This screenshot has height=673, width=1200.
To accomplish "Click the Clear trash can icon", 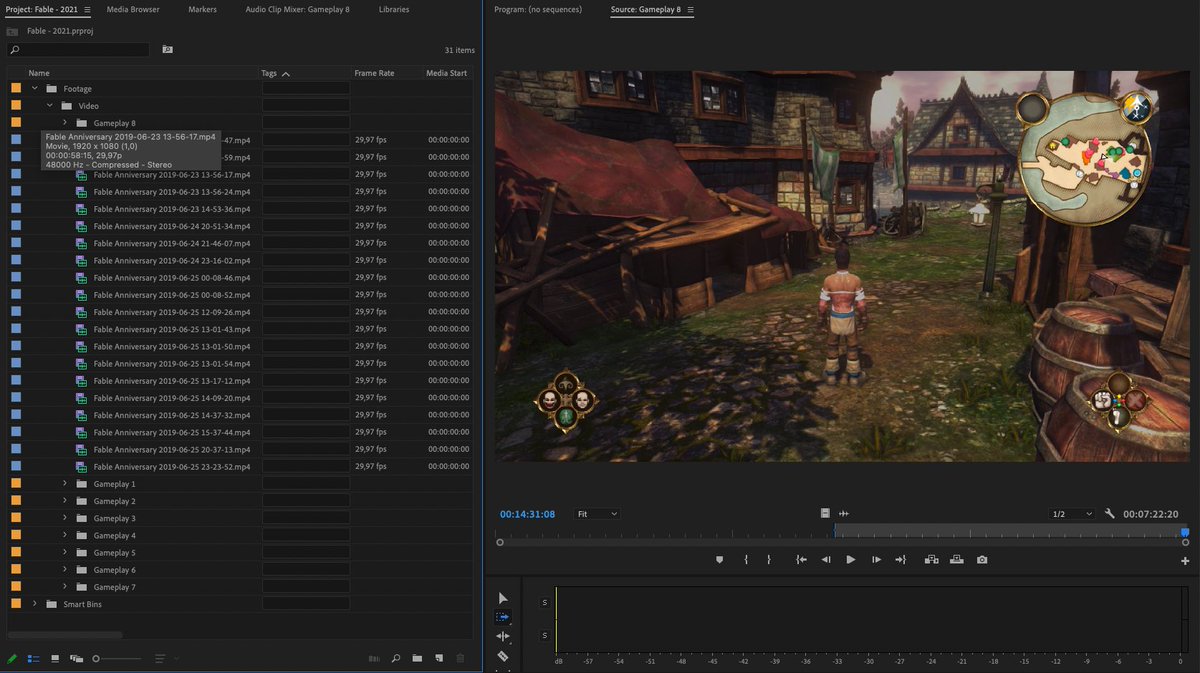I will pos(460,659).
